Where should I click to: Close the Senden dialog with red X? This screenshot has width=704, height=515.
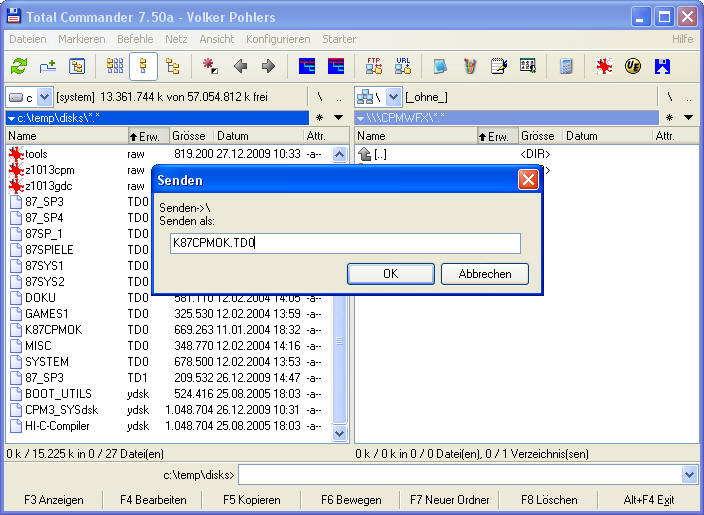(528, 180)
